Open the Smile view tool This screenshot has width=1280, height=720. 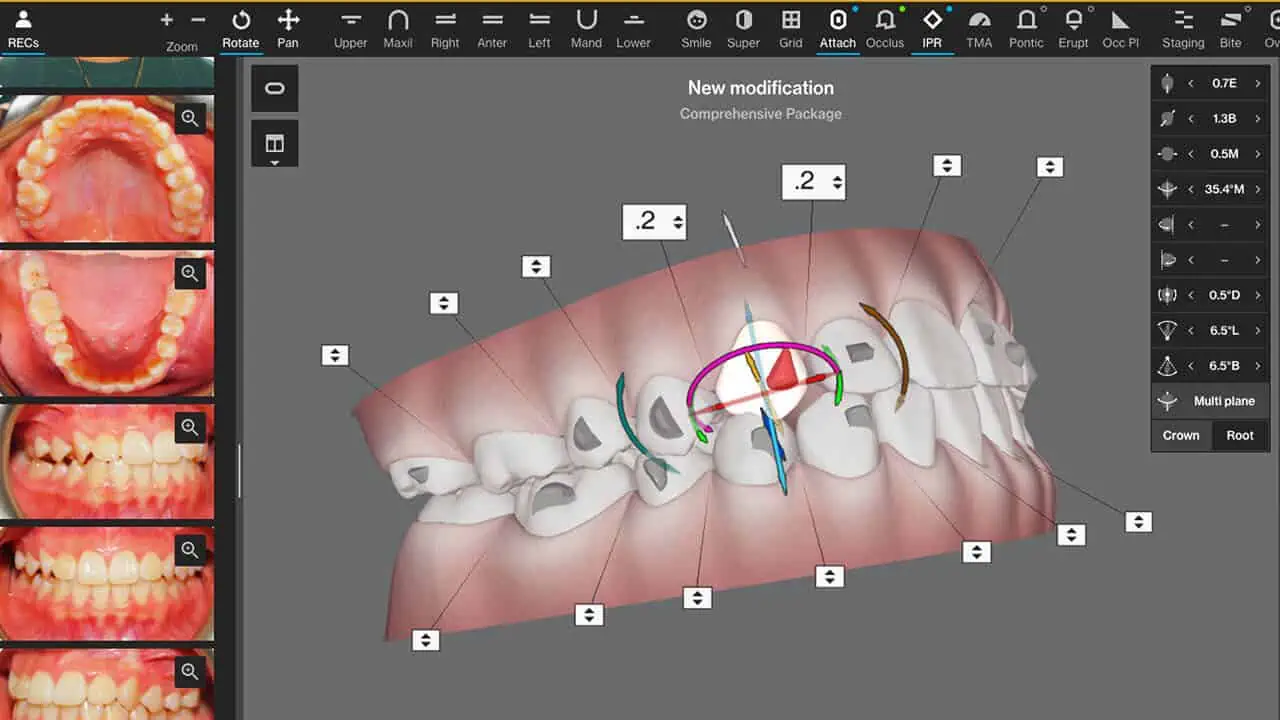coord(696,25)
